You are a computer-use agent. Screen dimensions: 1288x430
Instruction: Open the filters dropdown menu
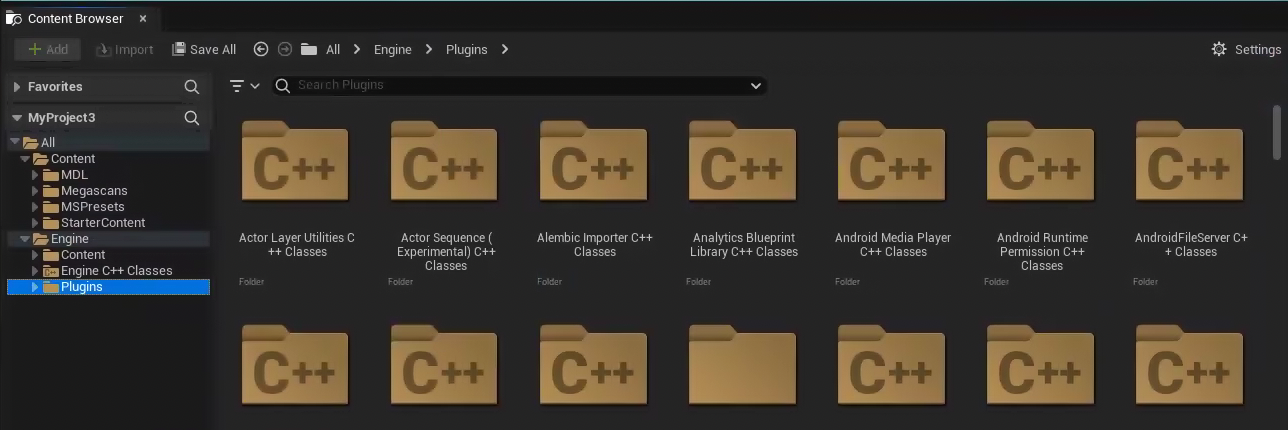(x=245, y=86)
